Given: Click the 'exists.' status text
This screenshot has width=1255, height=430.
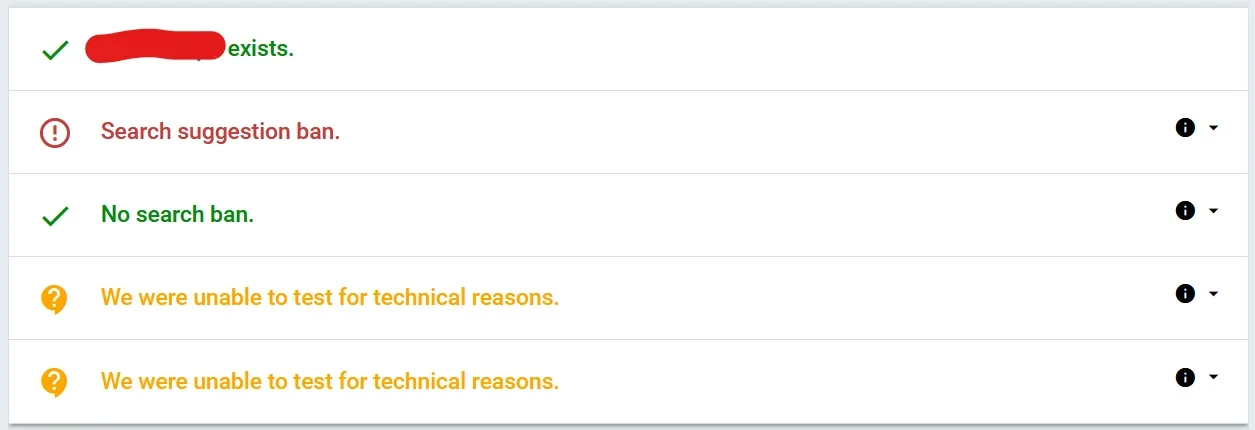Looking at the screenshot, I should click(261, 49).
